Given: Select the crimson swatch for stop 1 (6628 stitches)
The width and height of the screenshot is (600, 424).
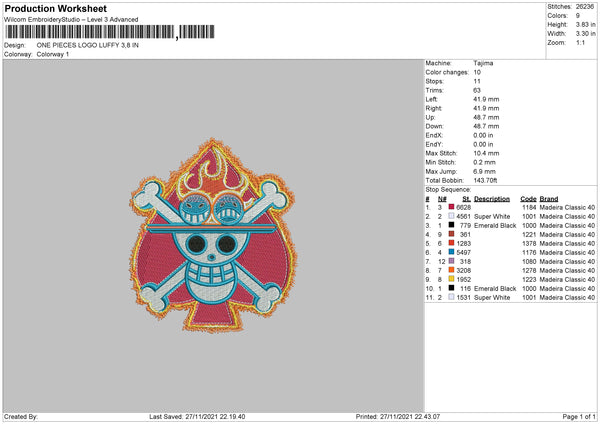Looking at the screenshot, I should coord(452,207).
